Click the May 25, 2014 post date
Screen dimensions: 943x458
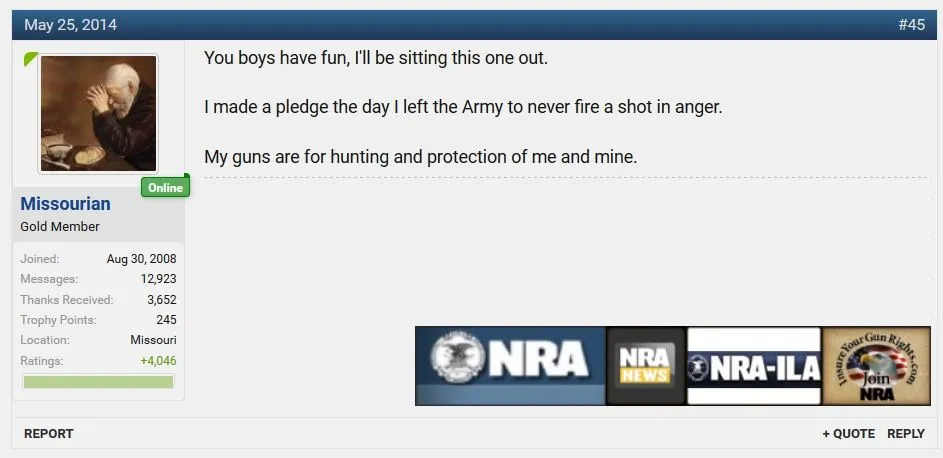click(x=70, y=25)
